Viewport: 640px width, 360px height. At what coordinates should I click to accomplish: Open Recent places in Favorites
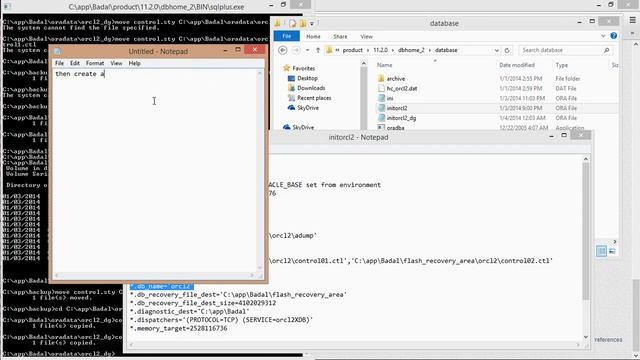(x=314, y=98)
